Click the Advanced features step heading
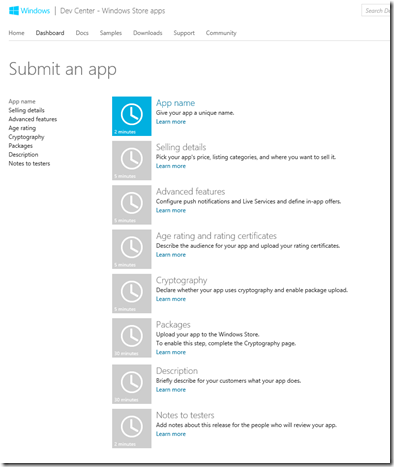Viewport: 394px width, 467px height. click(190, 192)
